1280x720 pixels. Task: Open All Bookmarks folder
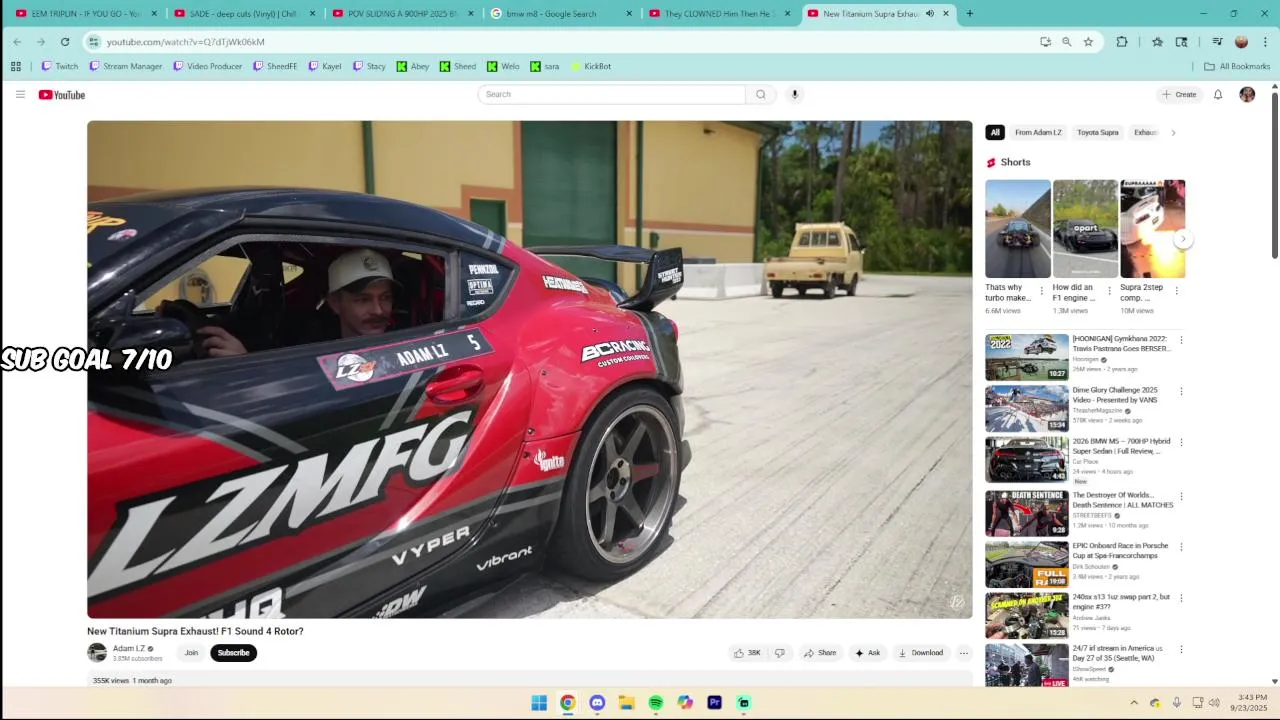pos(1237,67)
